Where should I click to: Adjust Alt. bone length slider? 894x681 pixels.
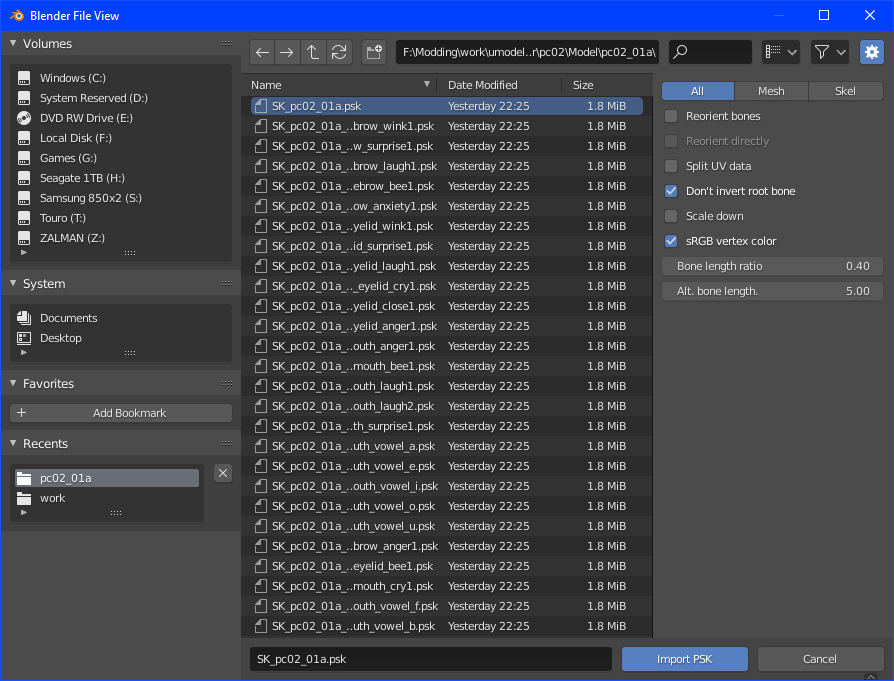click(773, 291)
